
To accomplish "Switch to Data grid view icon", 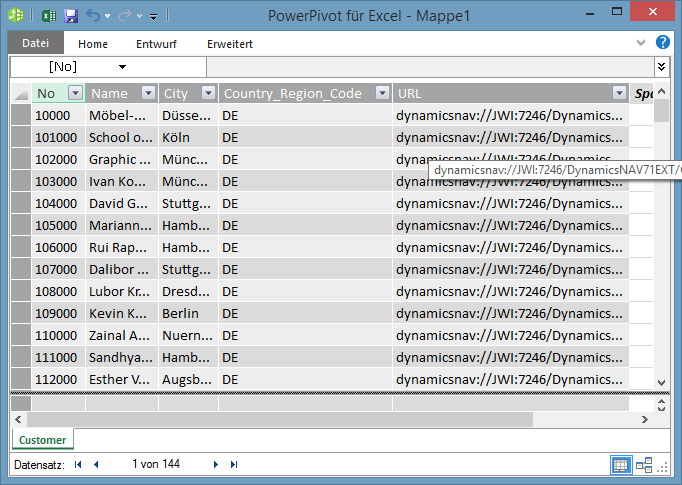I will click(x=620, y=465).
